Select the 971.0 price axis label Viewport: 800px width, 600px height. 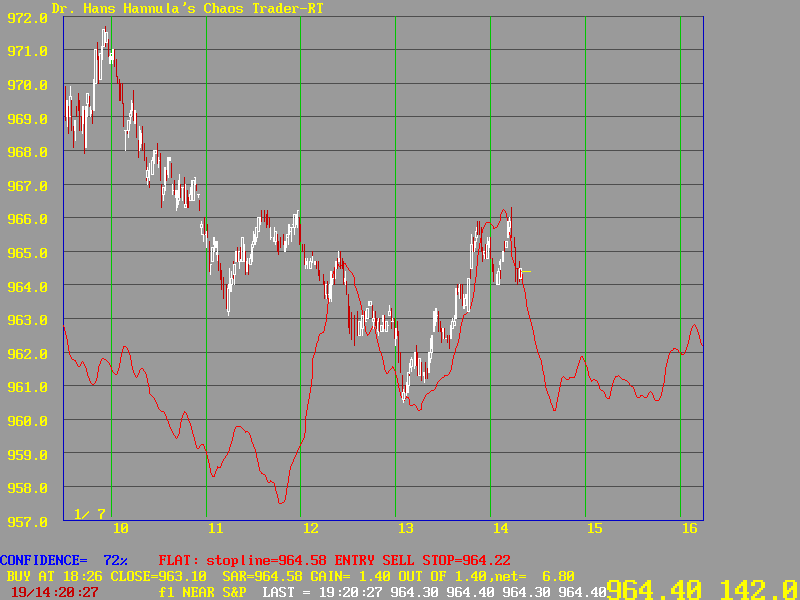coord(27,52)
